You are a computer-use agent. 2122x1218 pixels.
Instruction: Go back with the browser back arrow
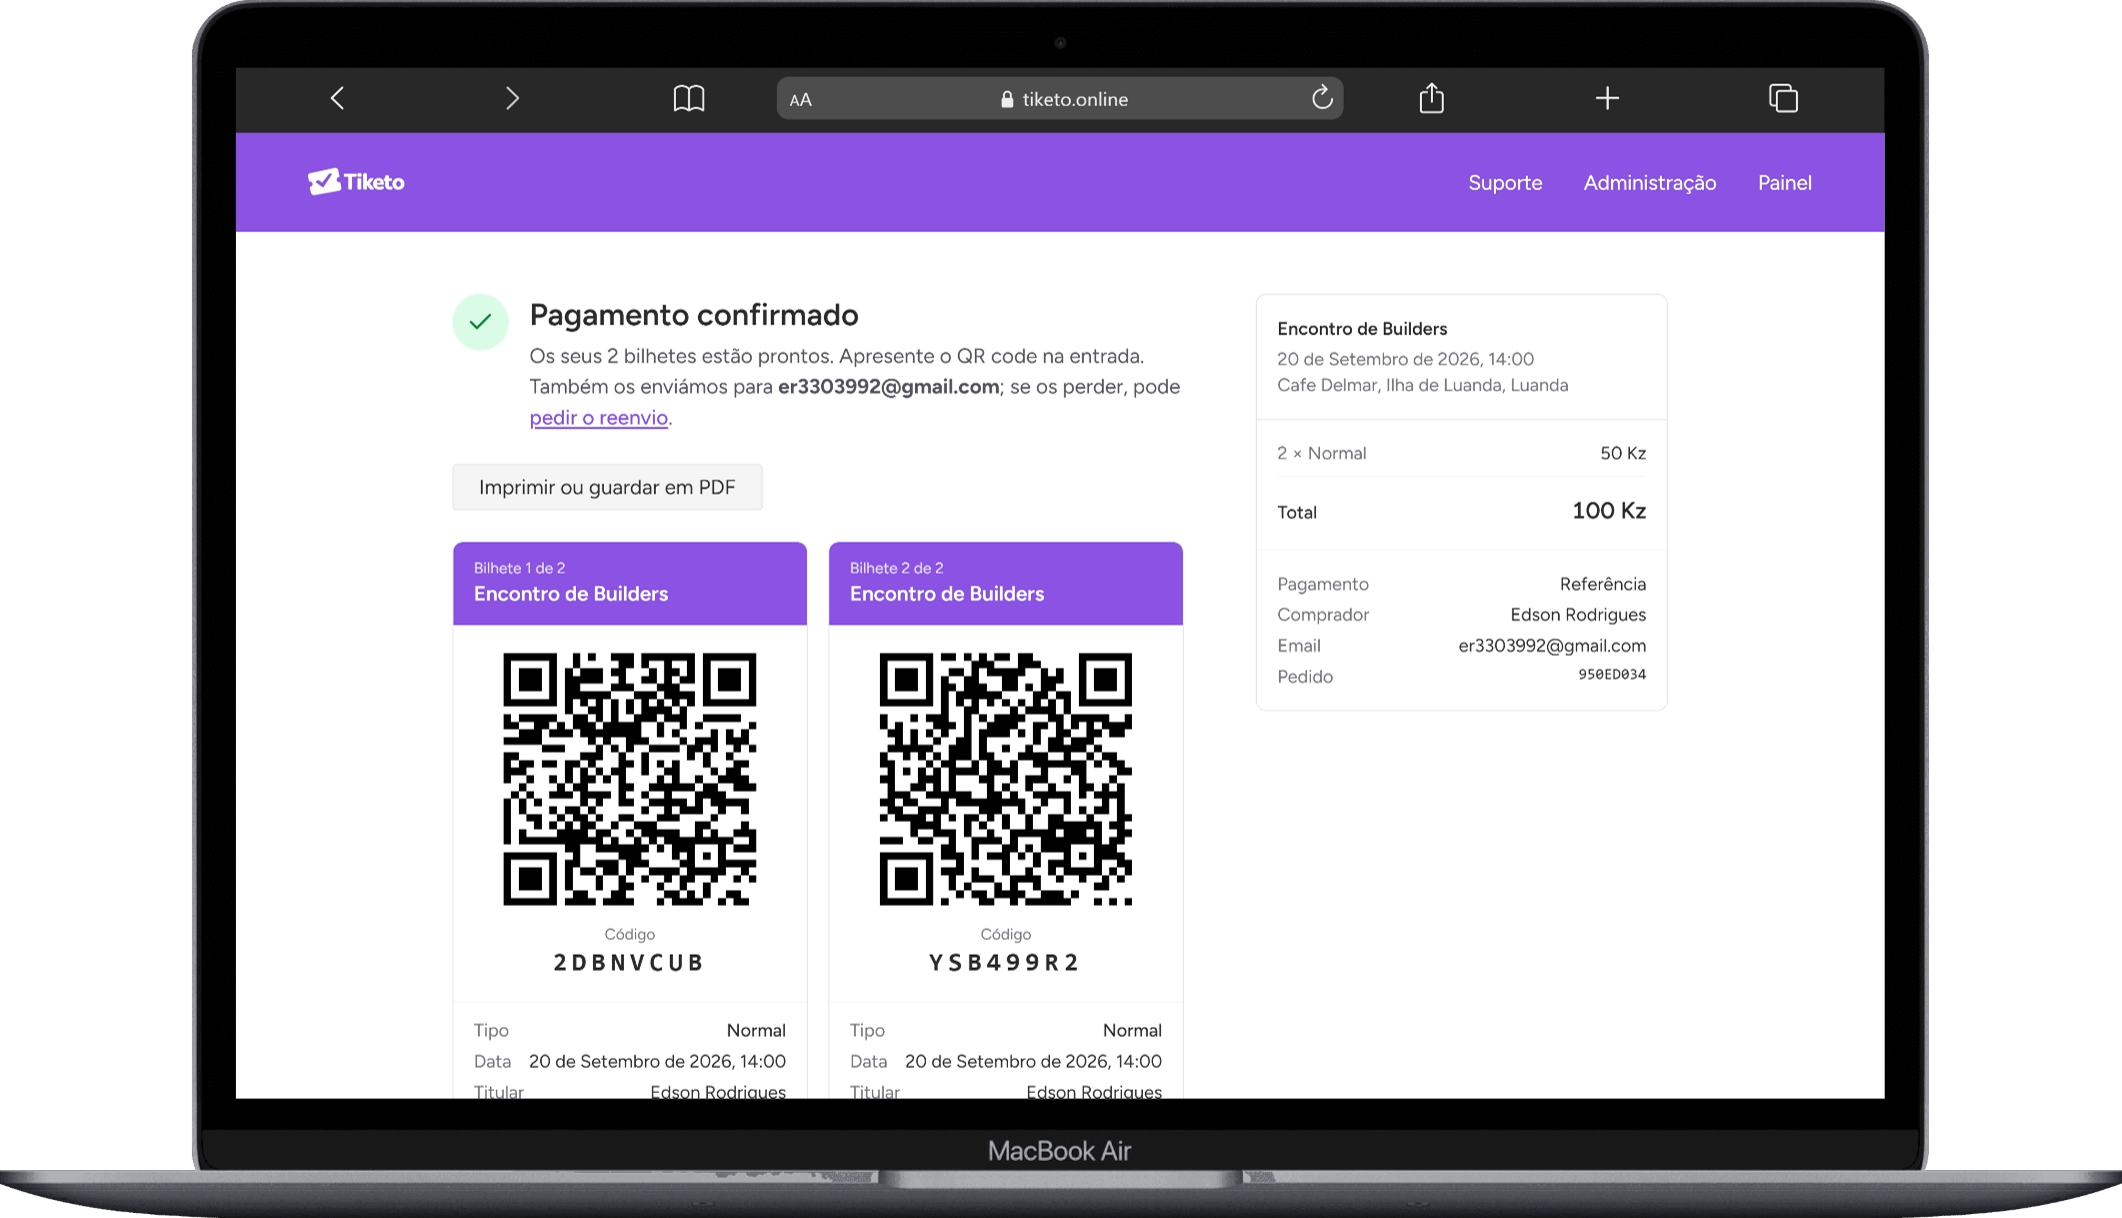pyautogui.click(x=337, y=98)
